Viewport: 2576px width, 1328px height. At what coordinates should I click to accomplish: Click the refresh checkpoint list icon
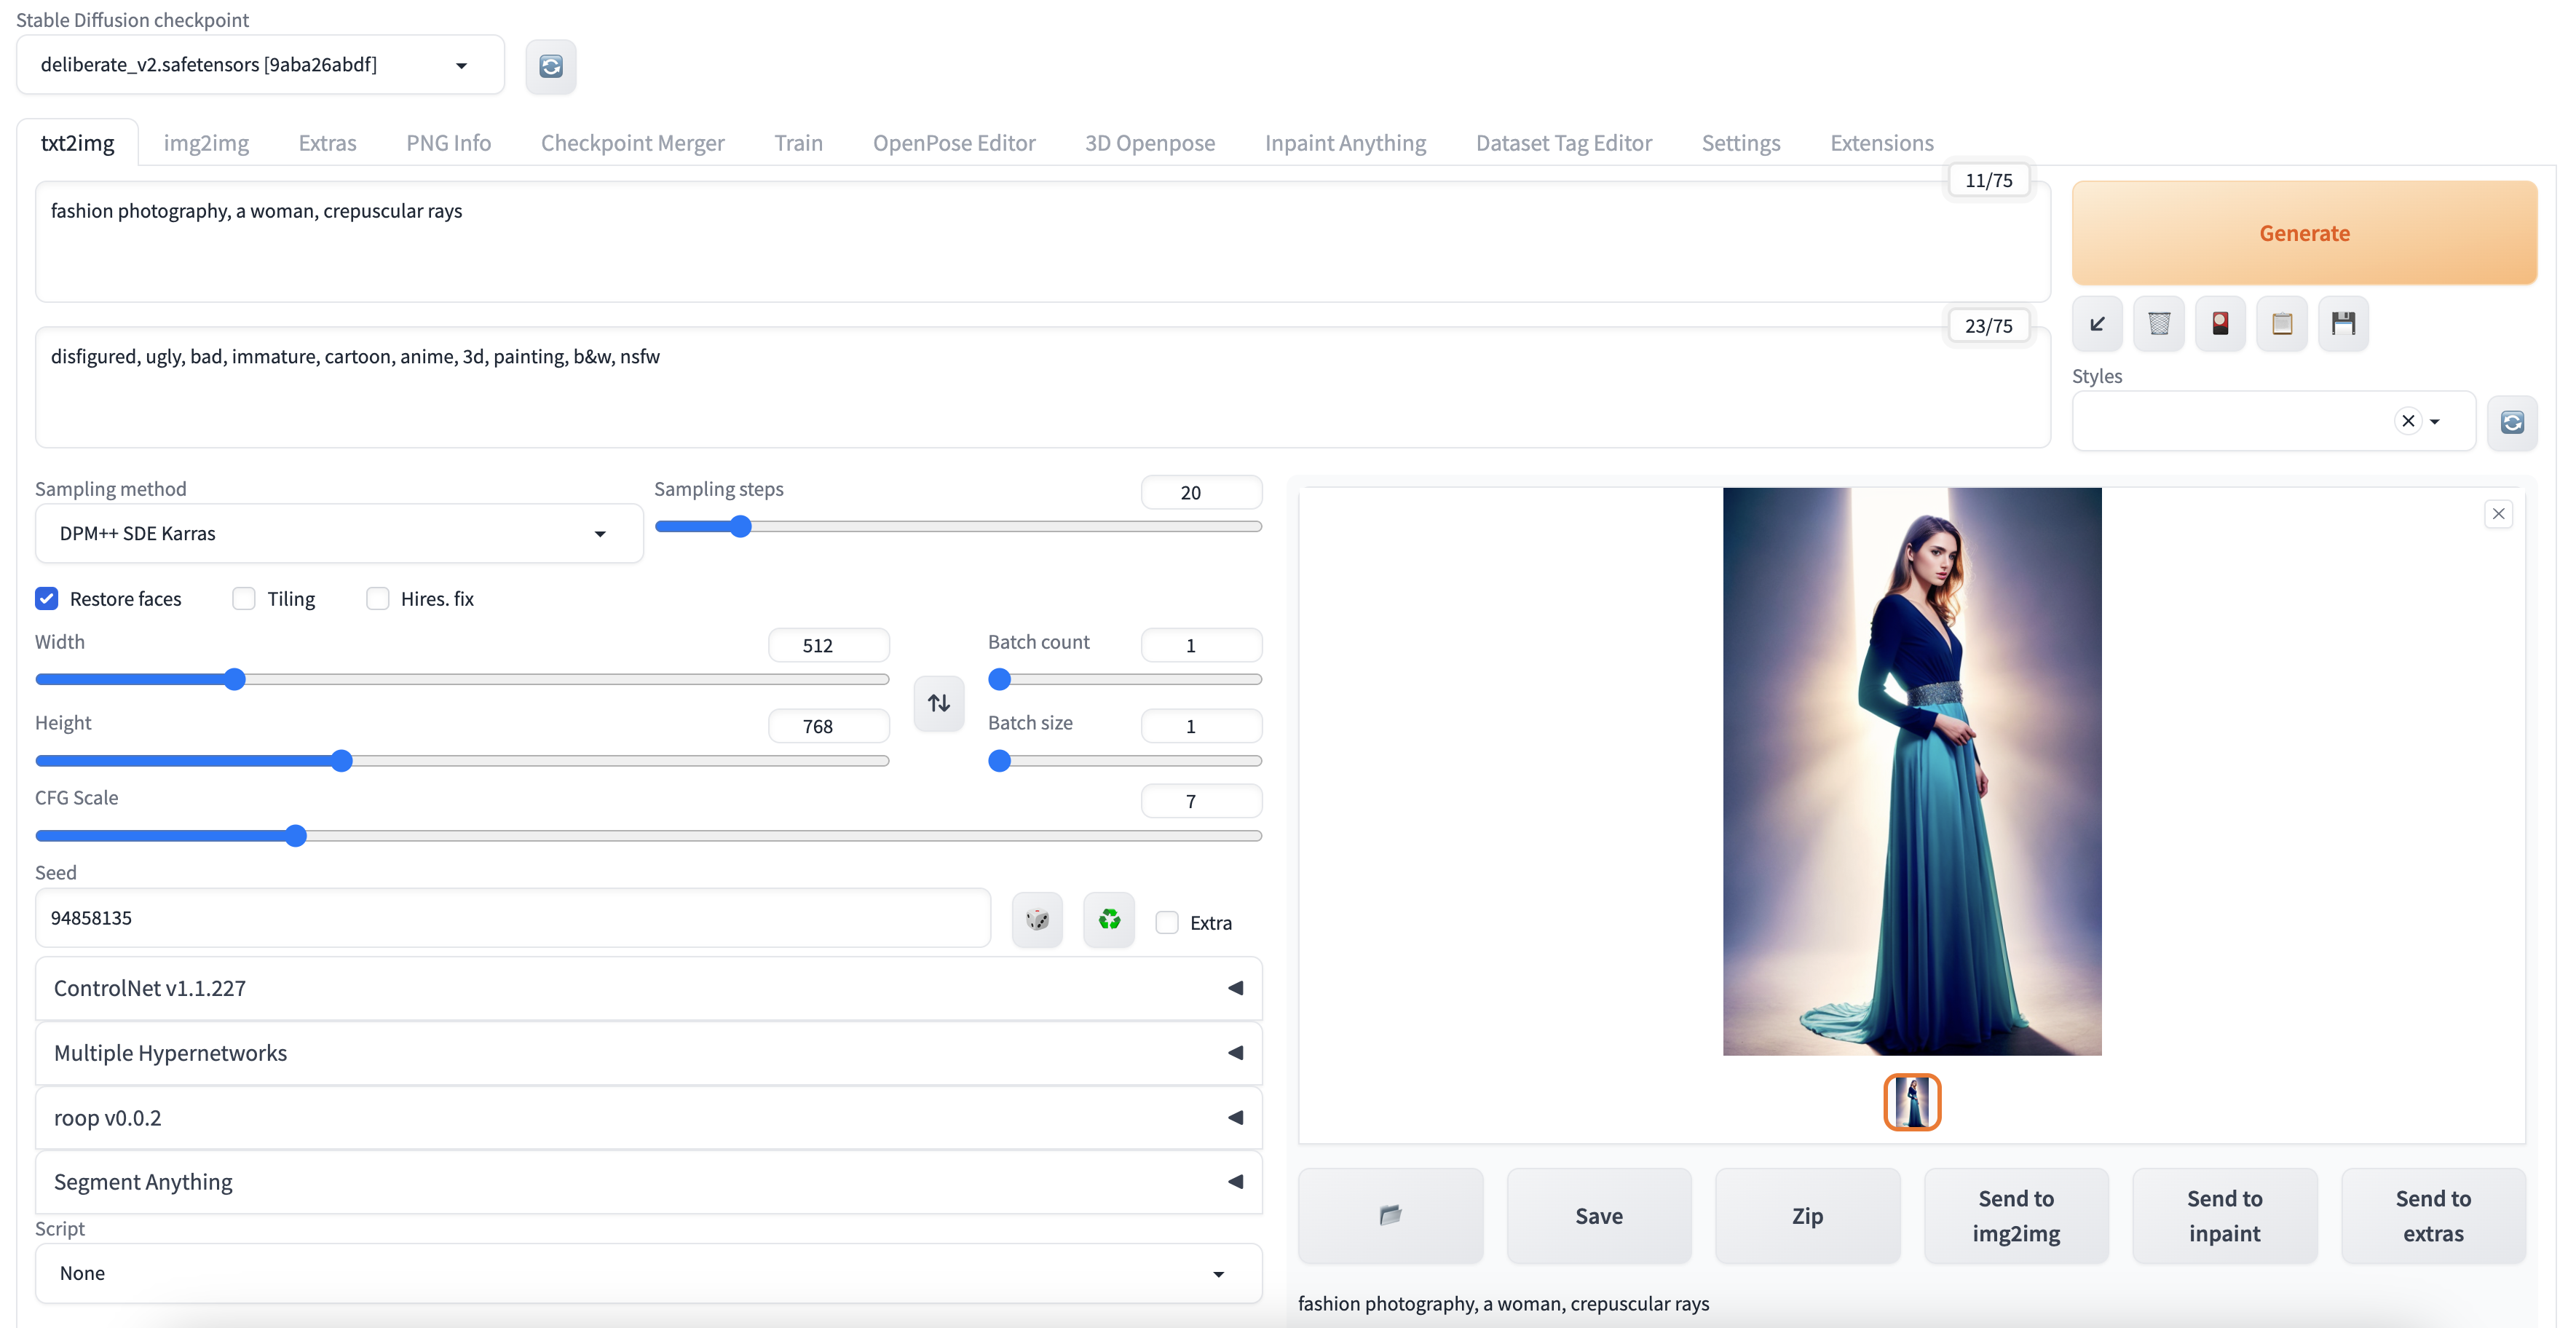[550, 66]
